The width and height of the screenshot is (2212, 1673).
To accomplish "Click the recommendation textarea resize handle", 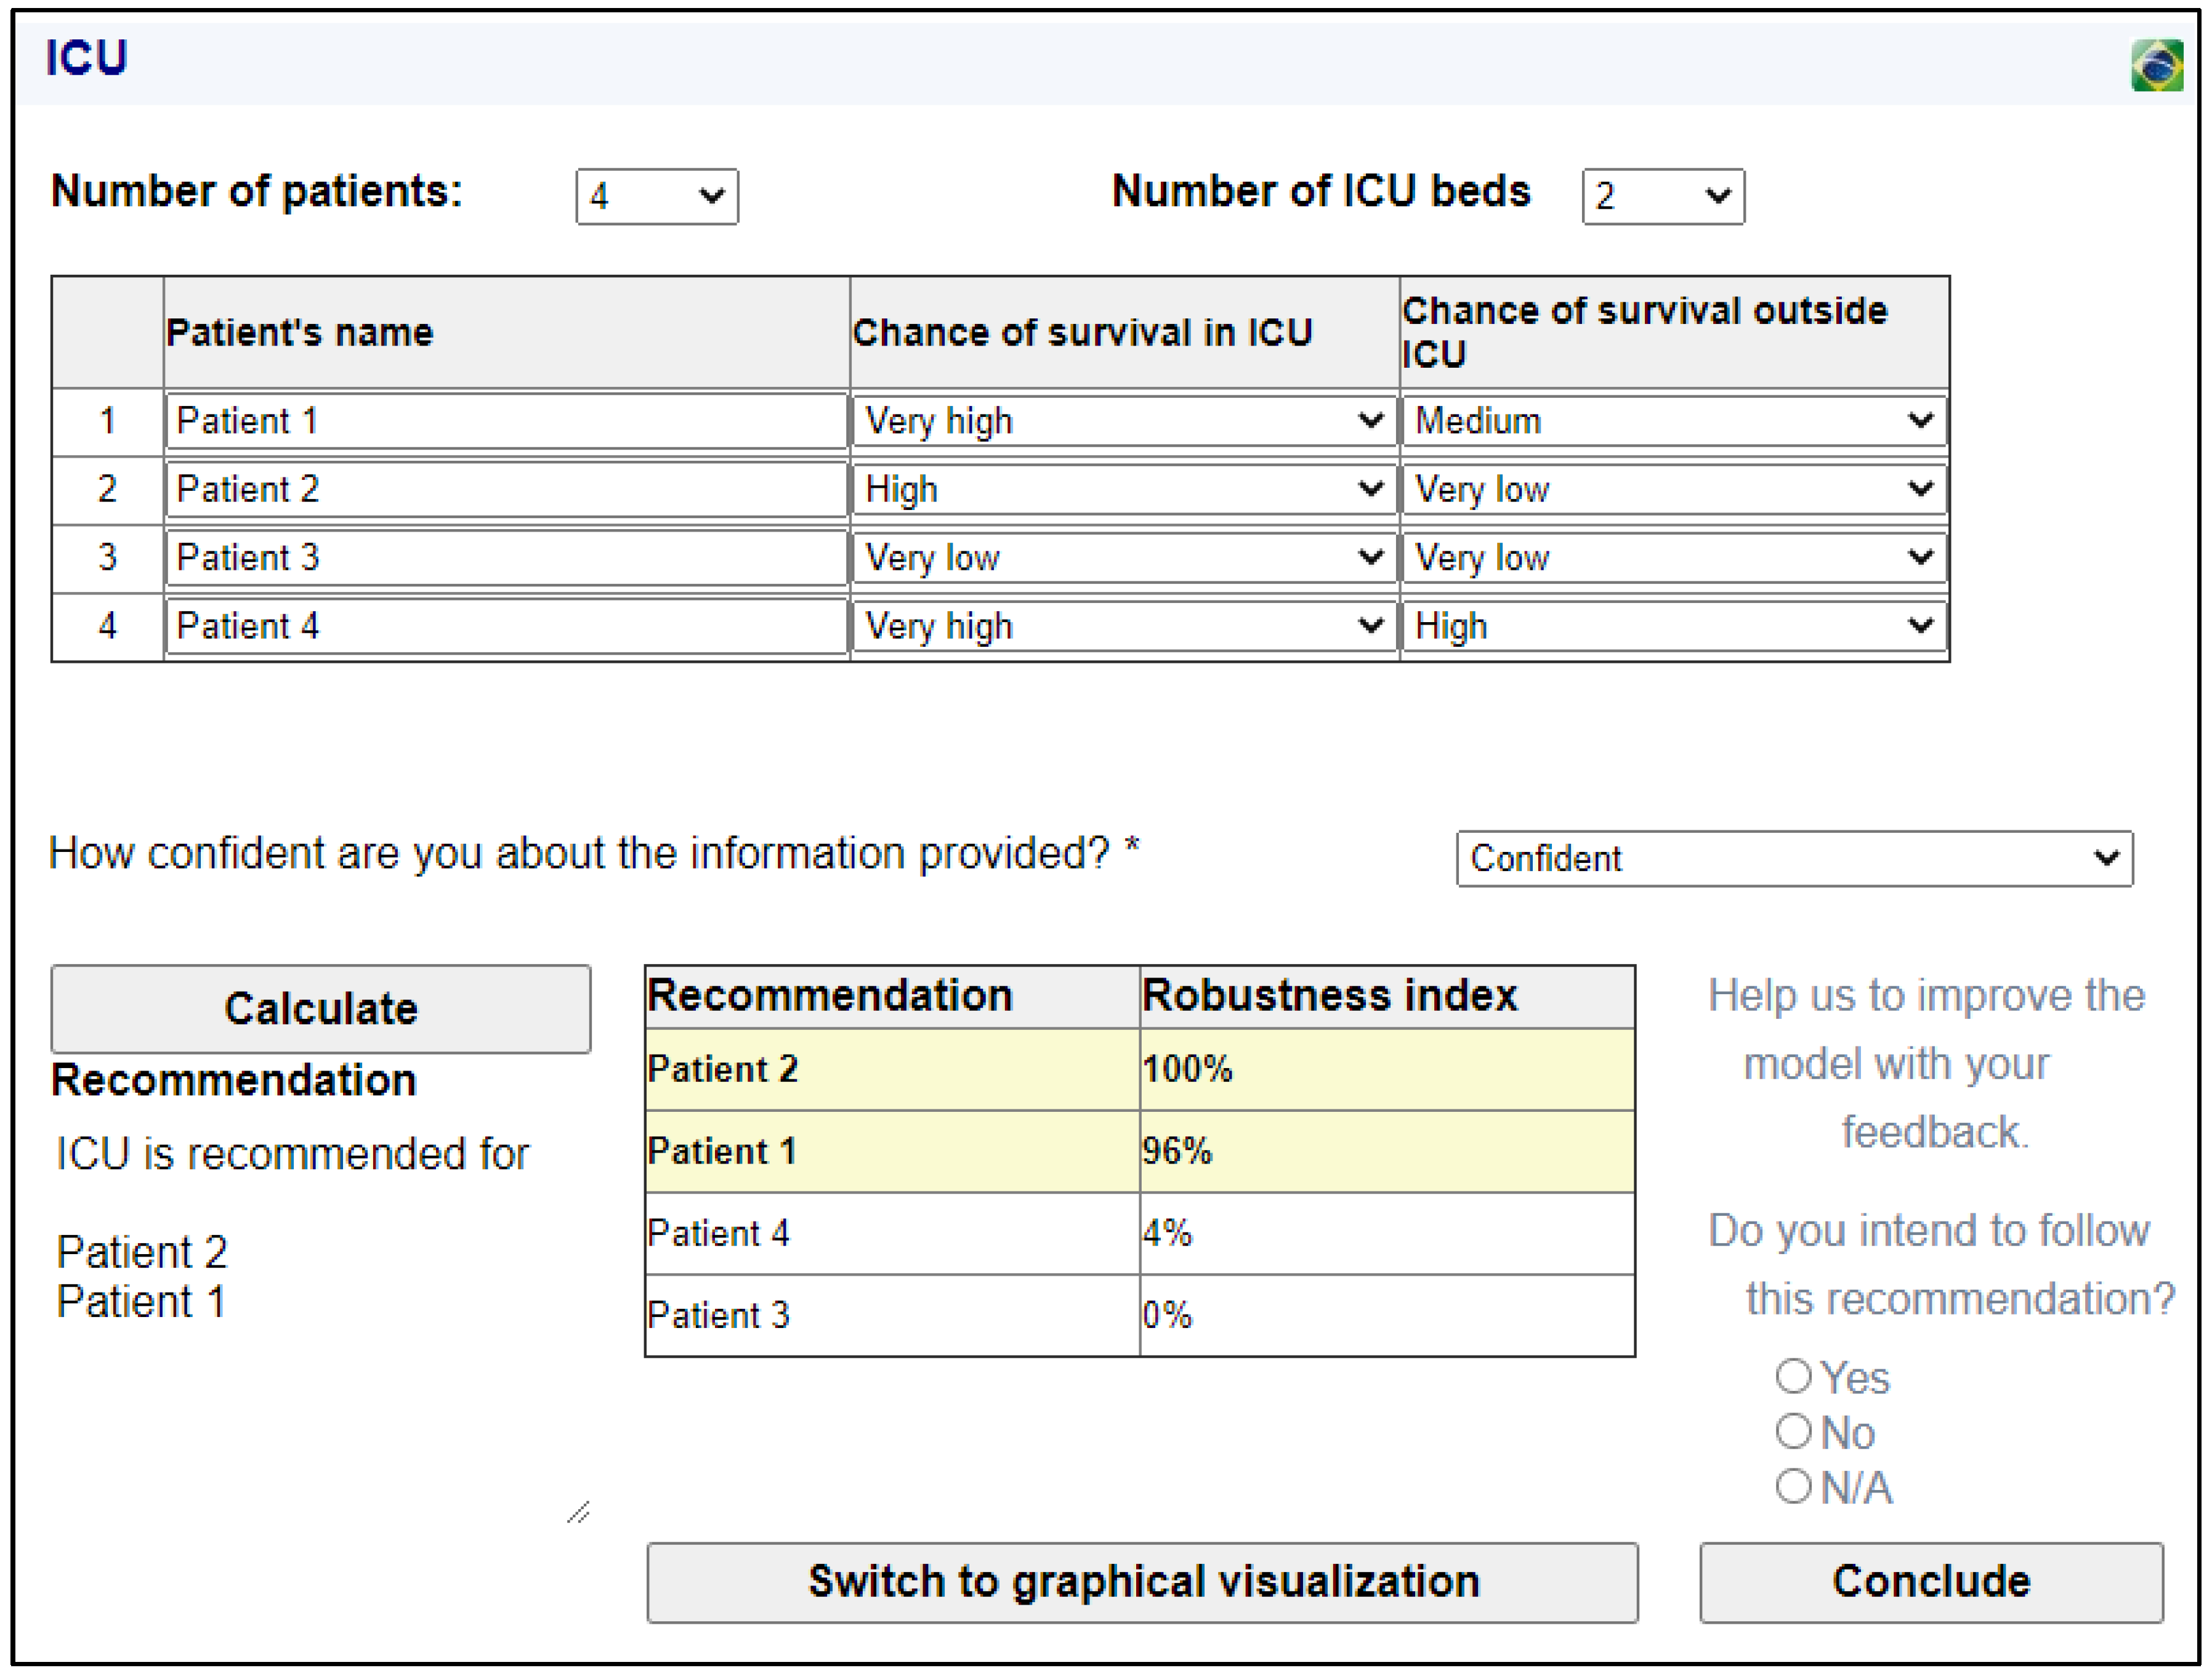I will pyautogui.click(x=578, y=1512).
